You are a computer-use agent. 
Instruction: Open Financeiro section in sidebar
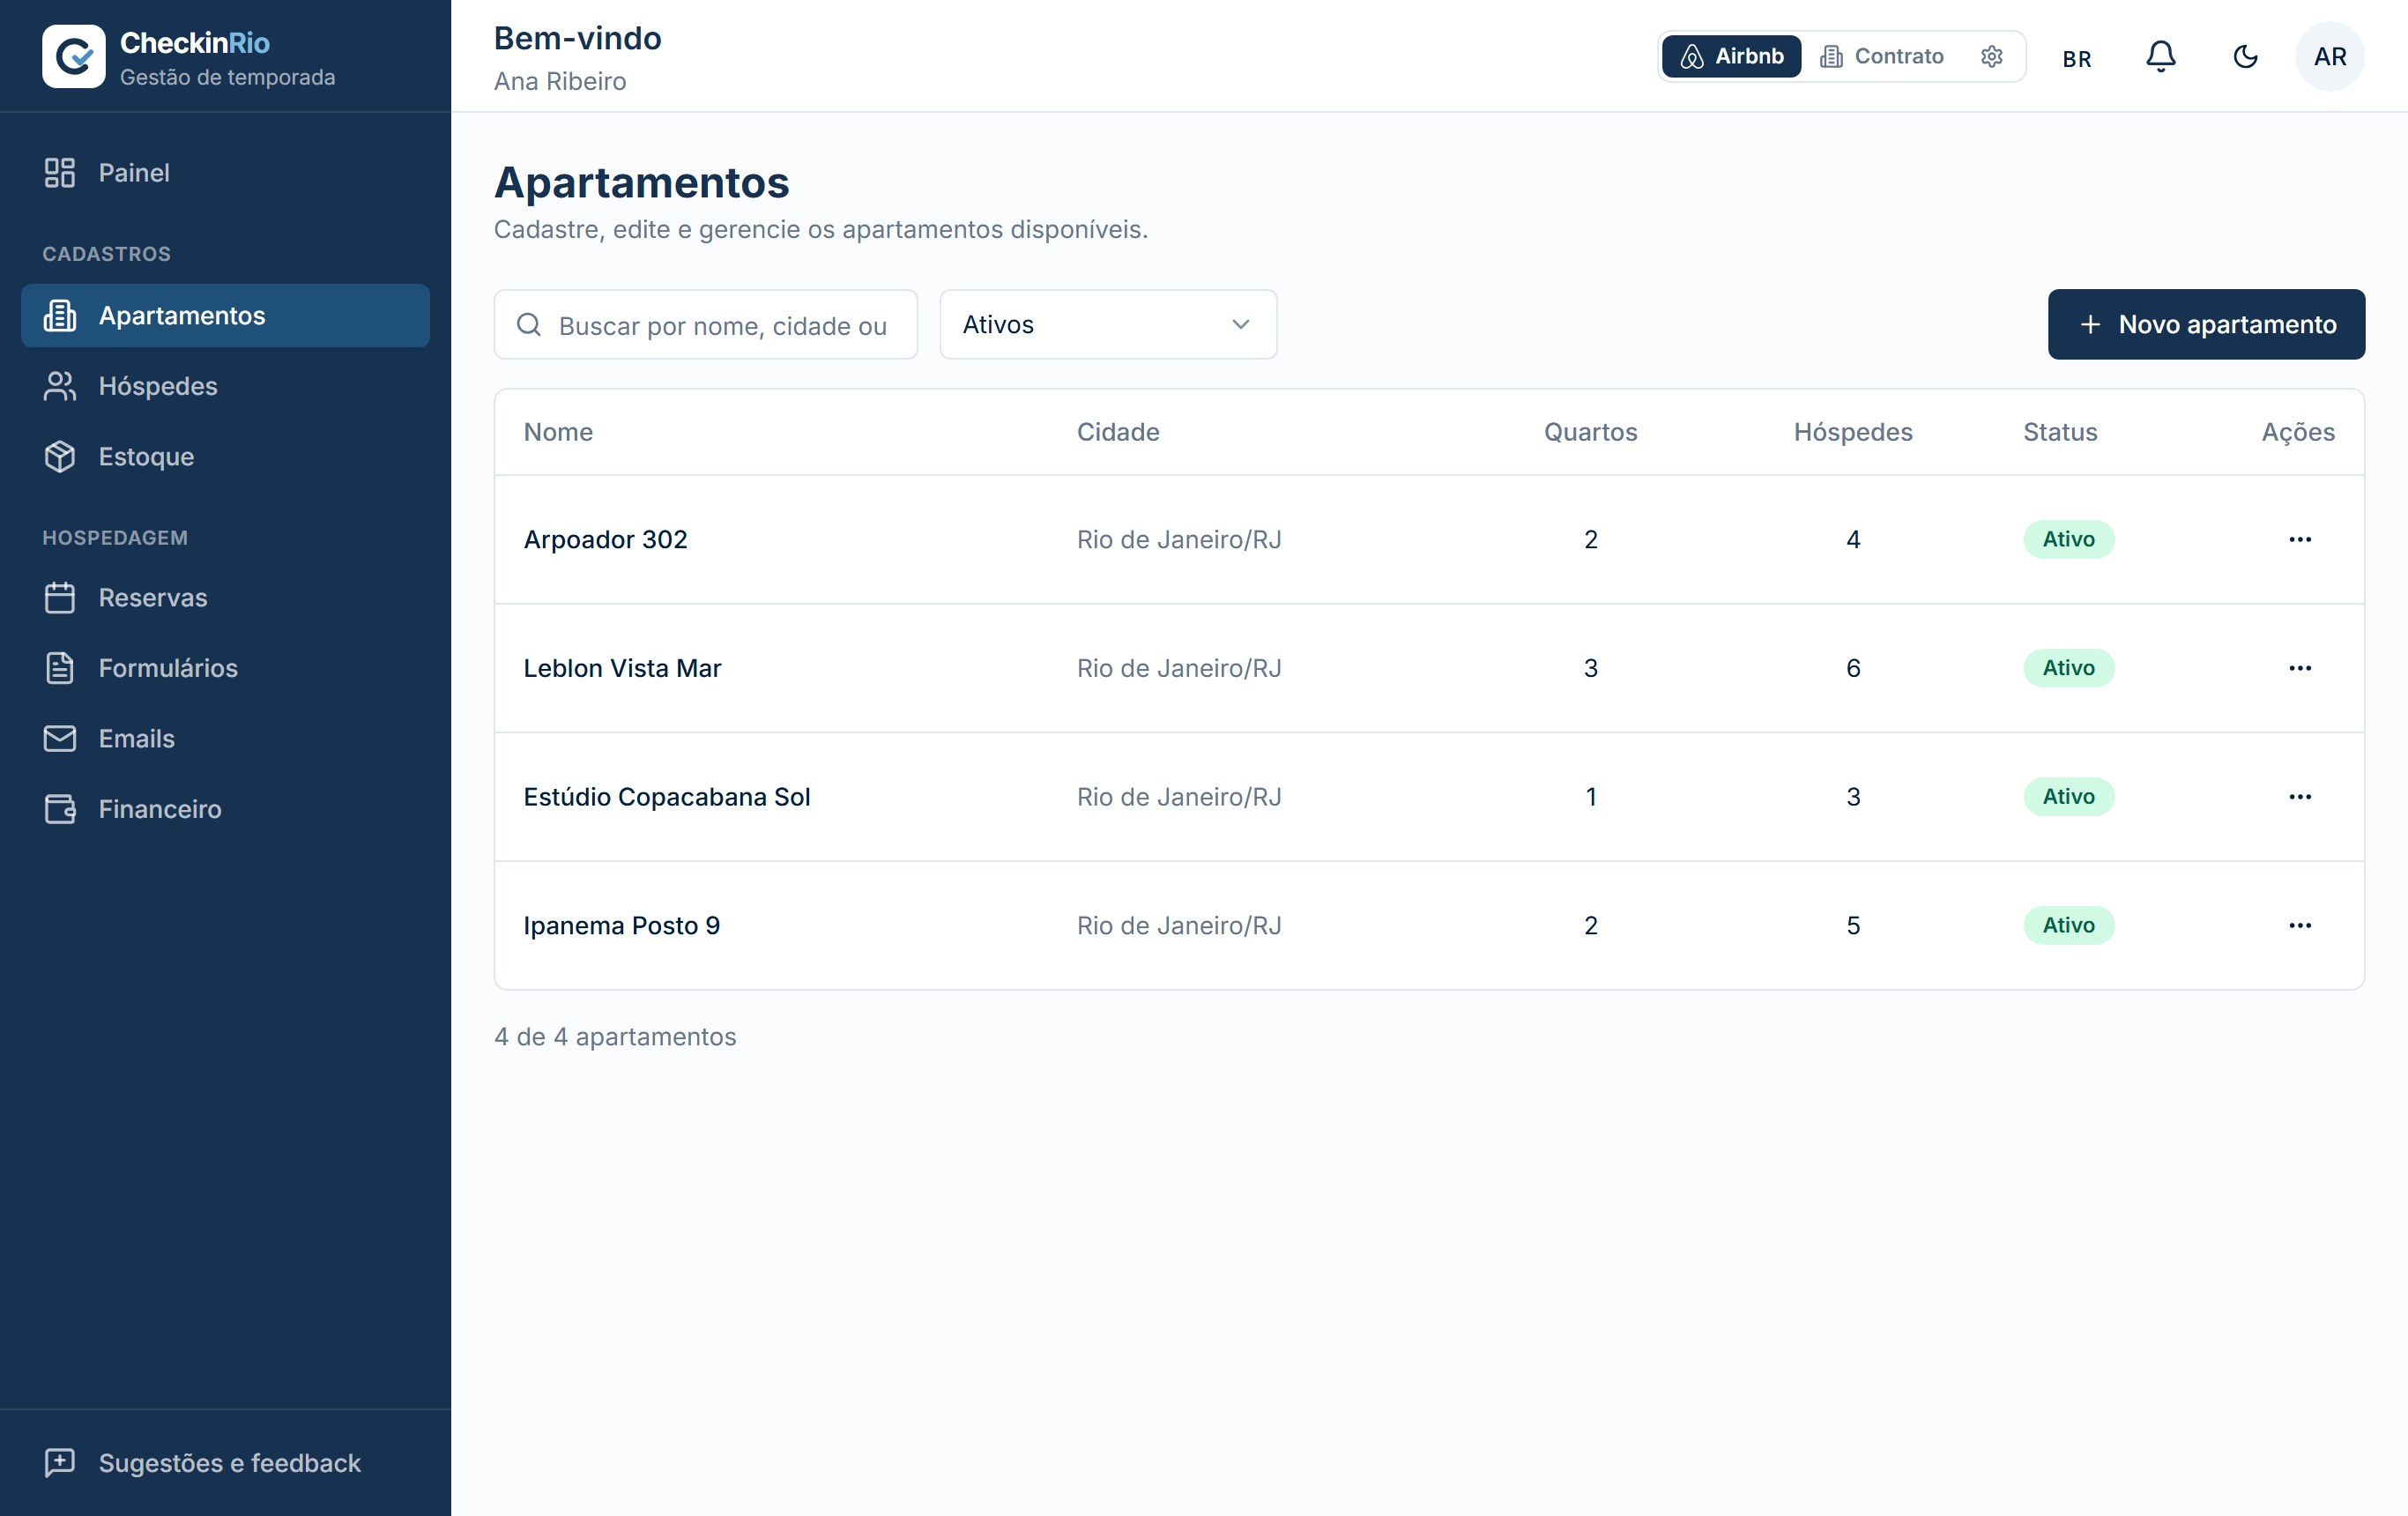coord(225,809)
